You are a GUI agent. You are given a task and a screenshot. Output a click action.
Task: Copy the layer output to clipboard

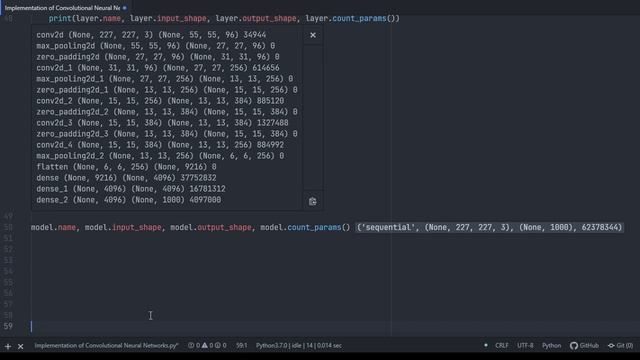tap(313, 201)
